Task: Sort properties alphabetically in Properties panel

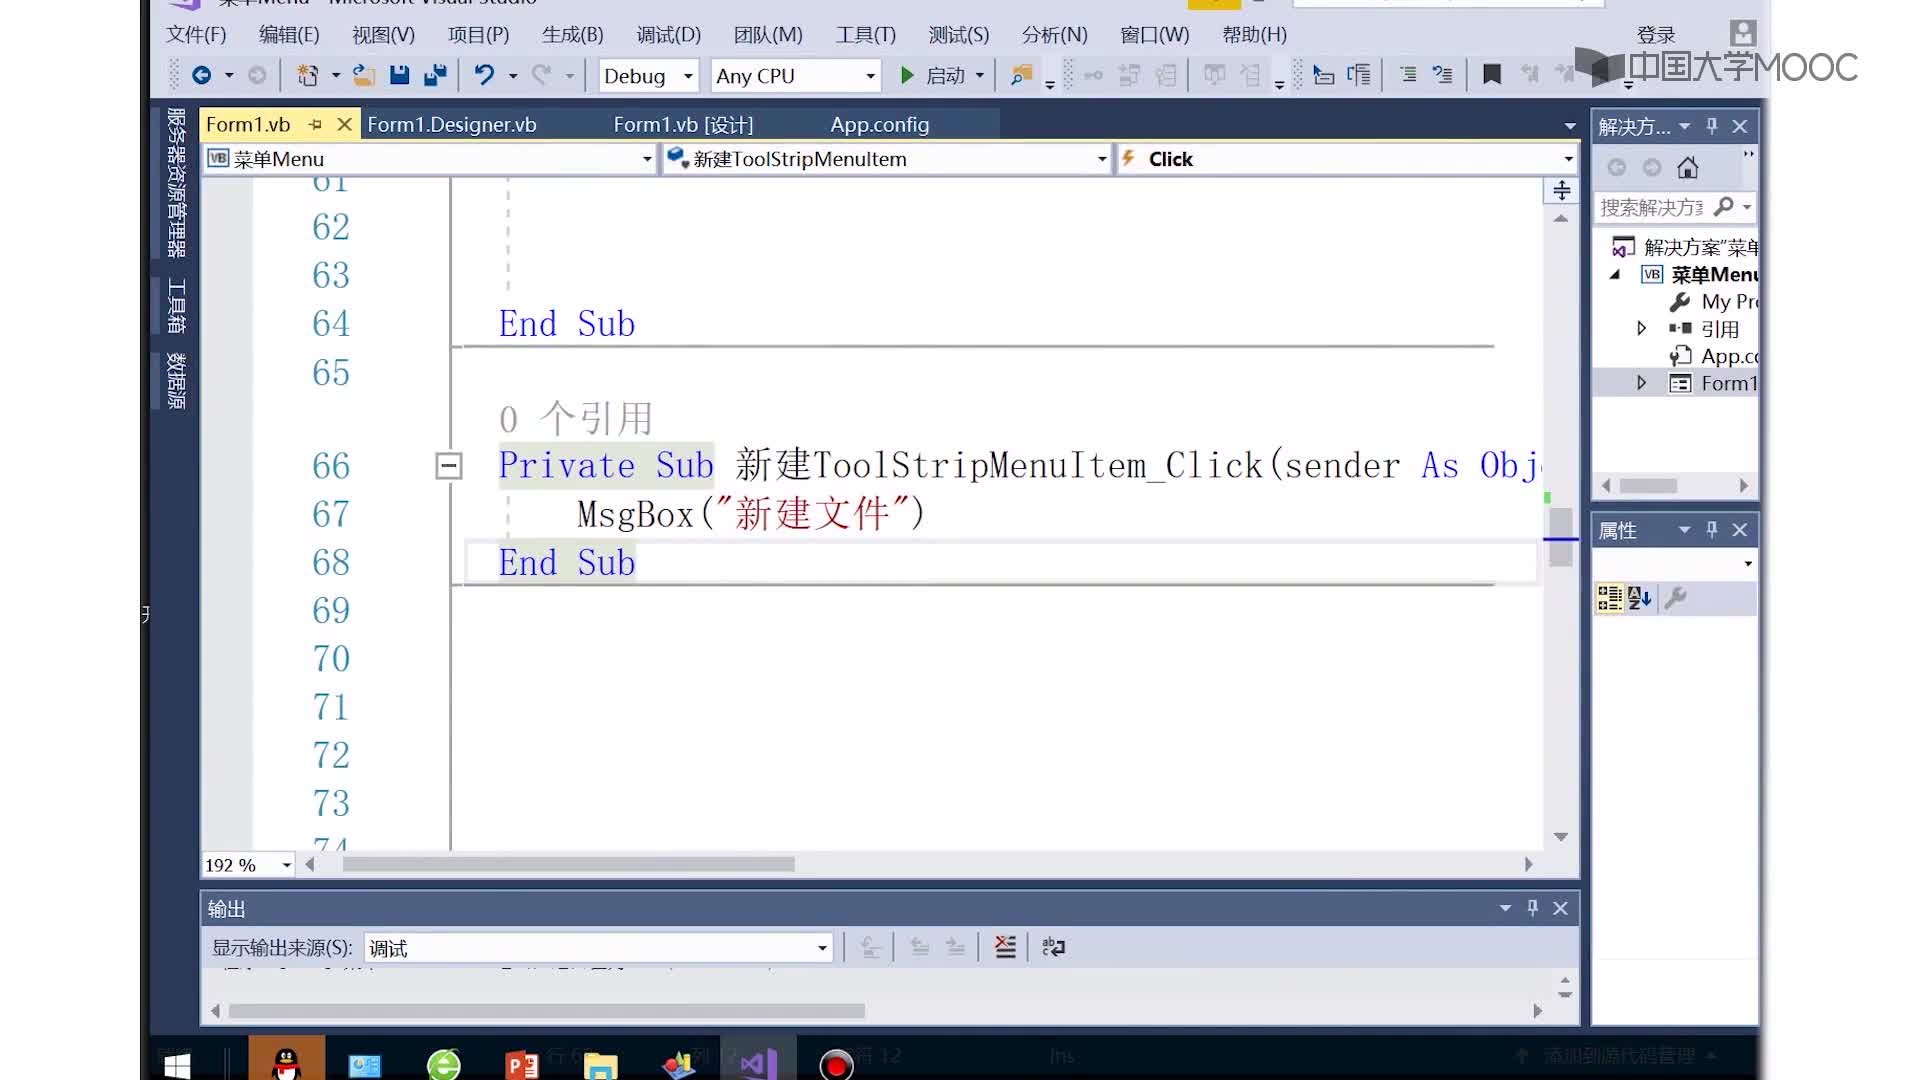Action: (x=1639, y=598)
